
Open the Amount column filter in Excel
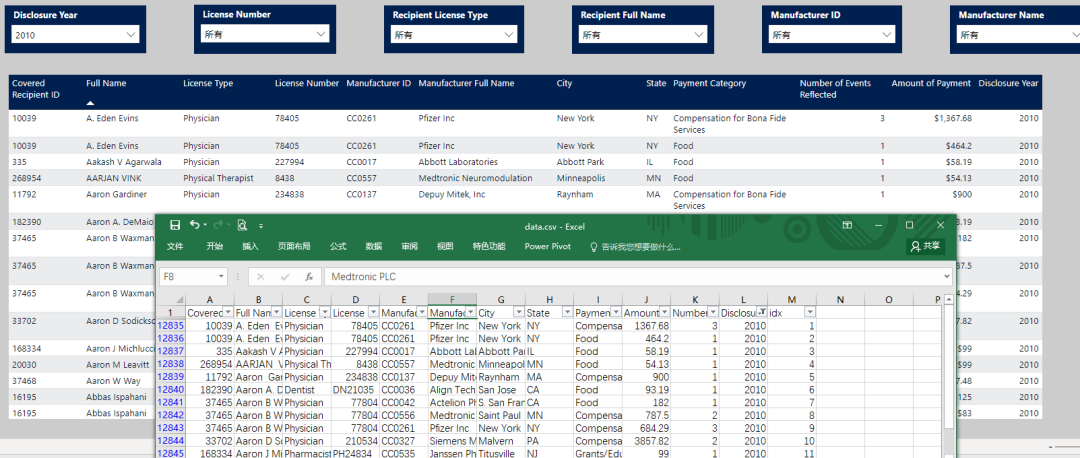click(665, 313)
